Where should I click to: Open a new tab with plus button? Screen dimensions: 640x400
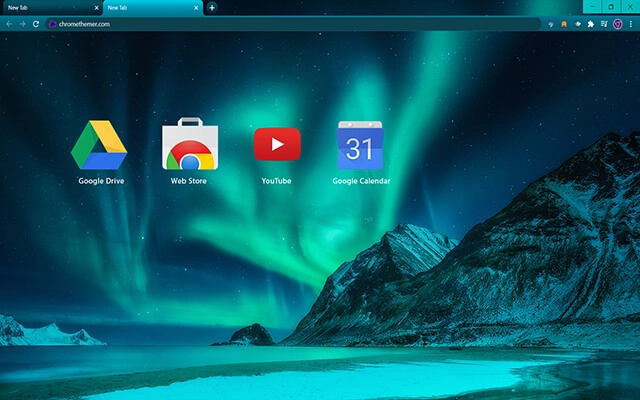(211, 8)
